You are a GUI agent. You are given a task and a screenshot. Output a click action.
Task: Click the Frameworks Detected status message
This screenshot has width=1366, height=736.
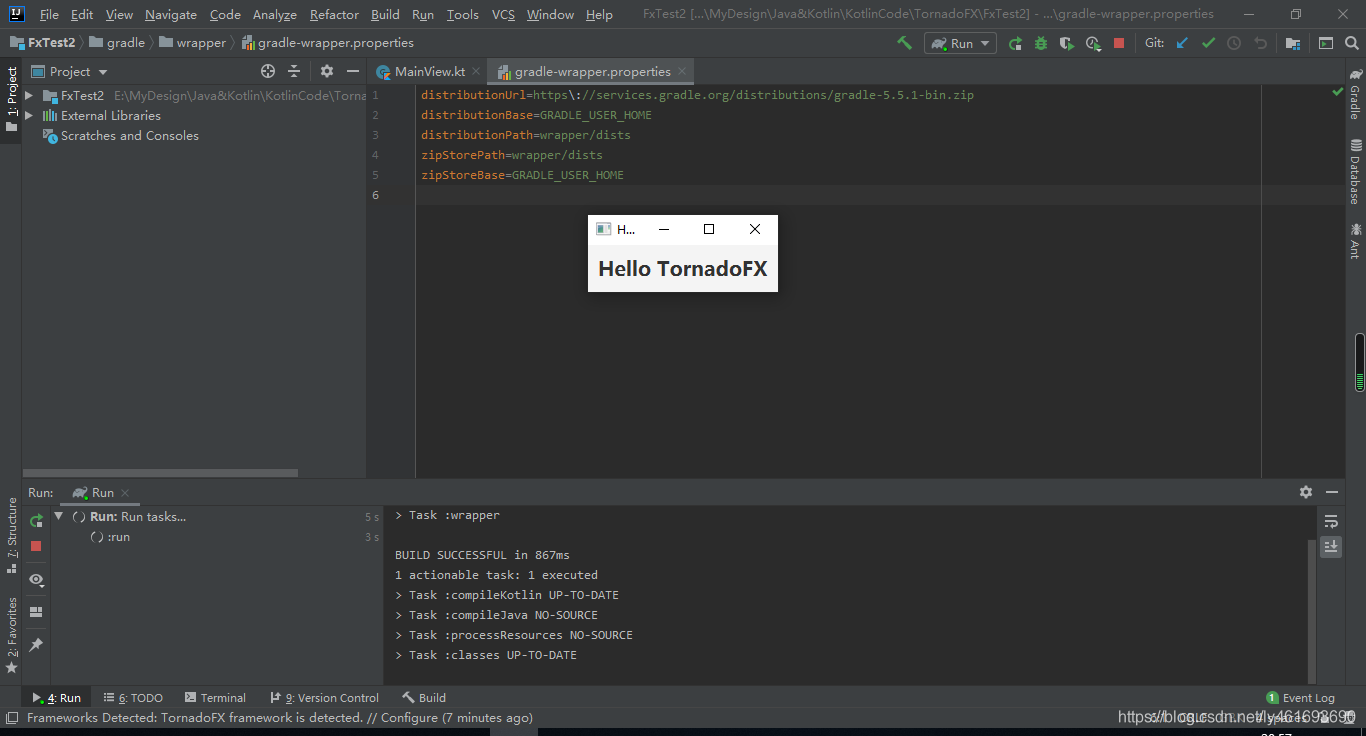[280, 718]
